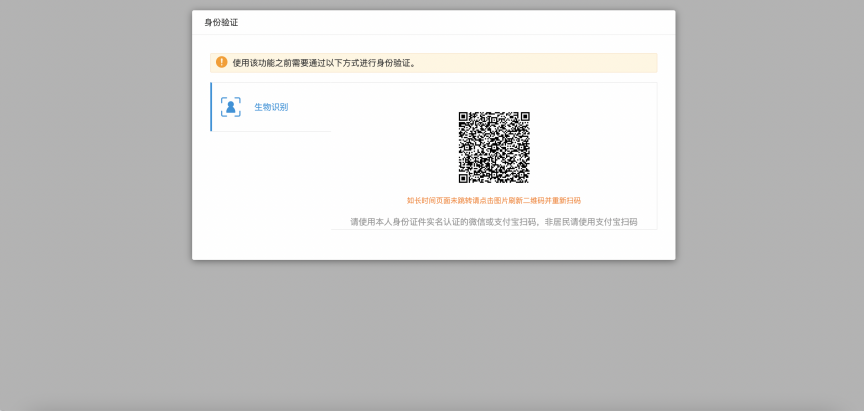The height and width of the screenshot is (411, 864).
Task: Click the orange warning exclamation icon
Action: tap(222, 62)
